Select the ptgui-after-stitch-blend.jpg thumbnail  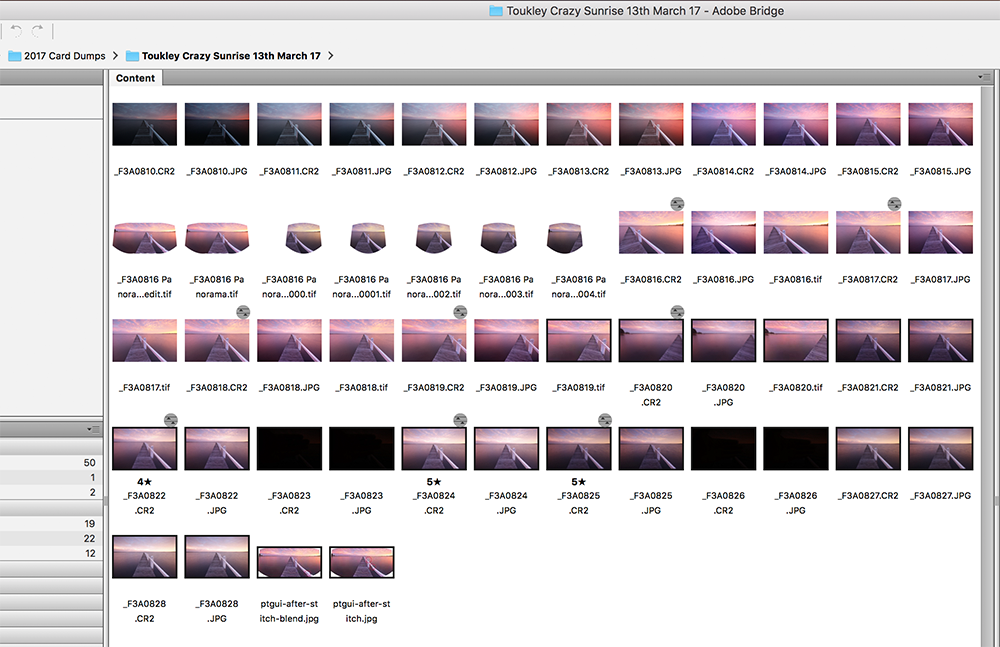pos(290,562)
